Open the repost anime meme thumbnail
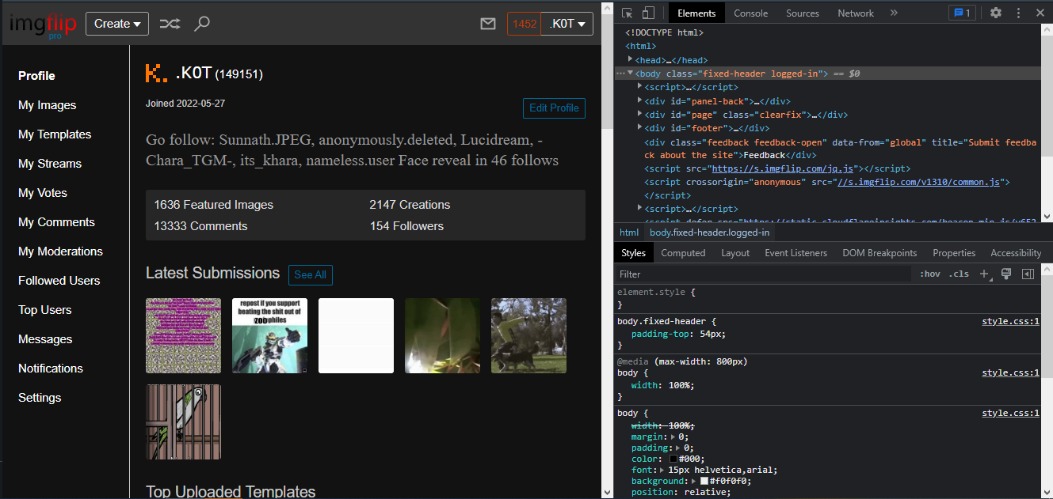Viewport: 1053px width, 499px height. [269, 336]
